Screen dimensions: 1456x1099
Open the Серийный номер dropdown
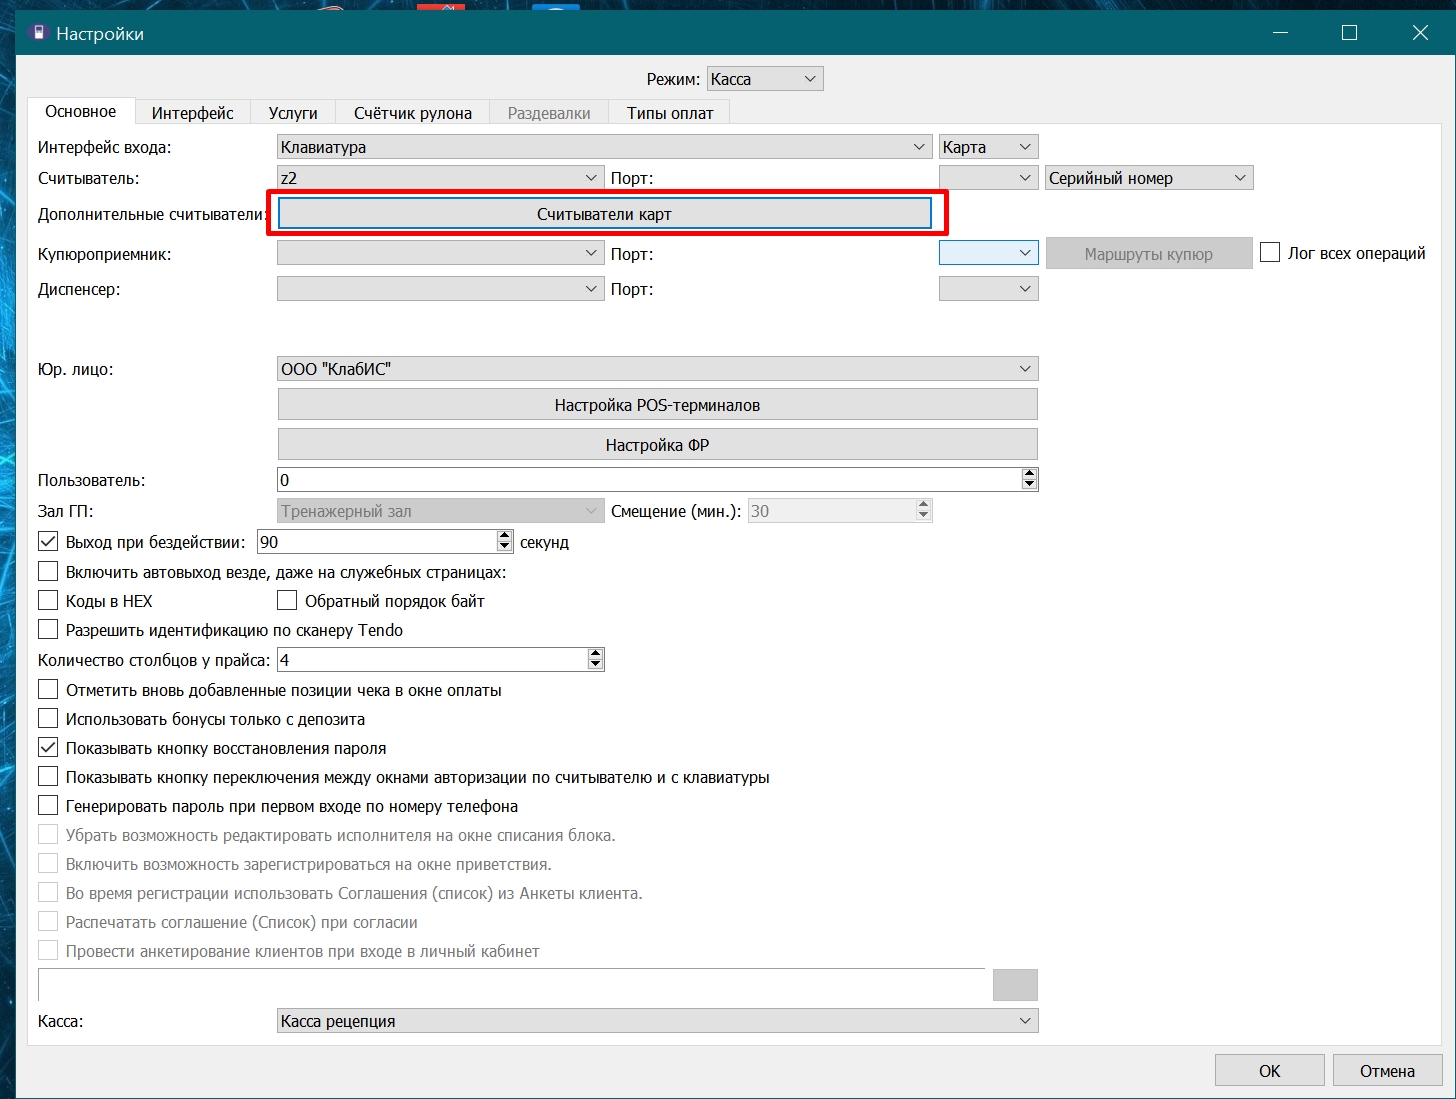coord(1149,178)
